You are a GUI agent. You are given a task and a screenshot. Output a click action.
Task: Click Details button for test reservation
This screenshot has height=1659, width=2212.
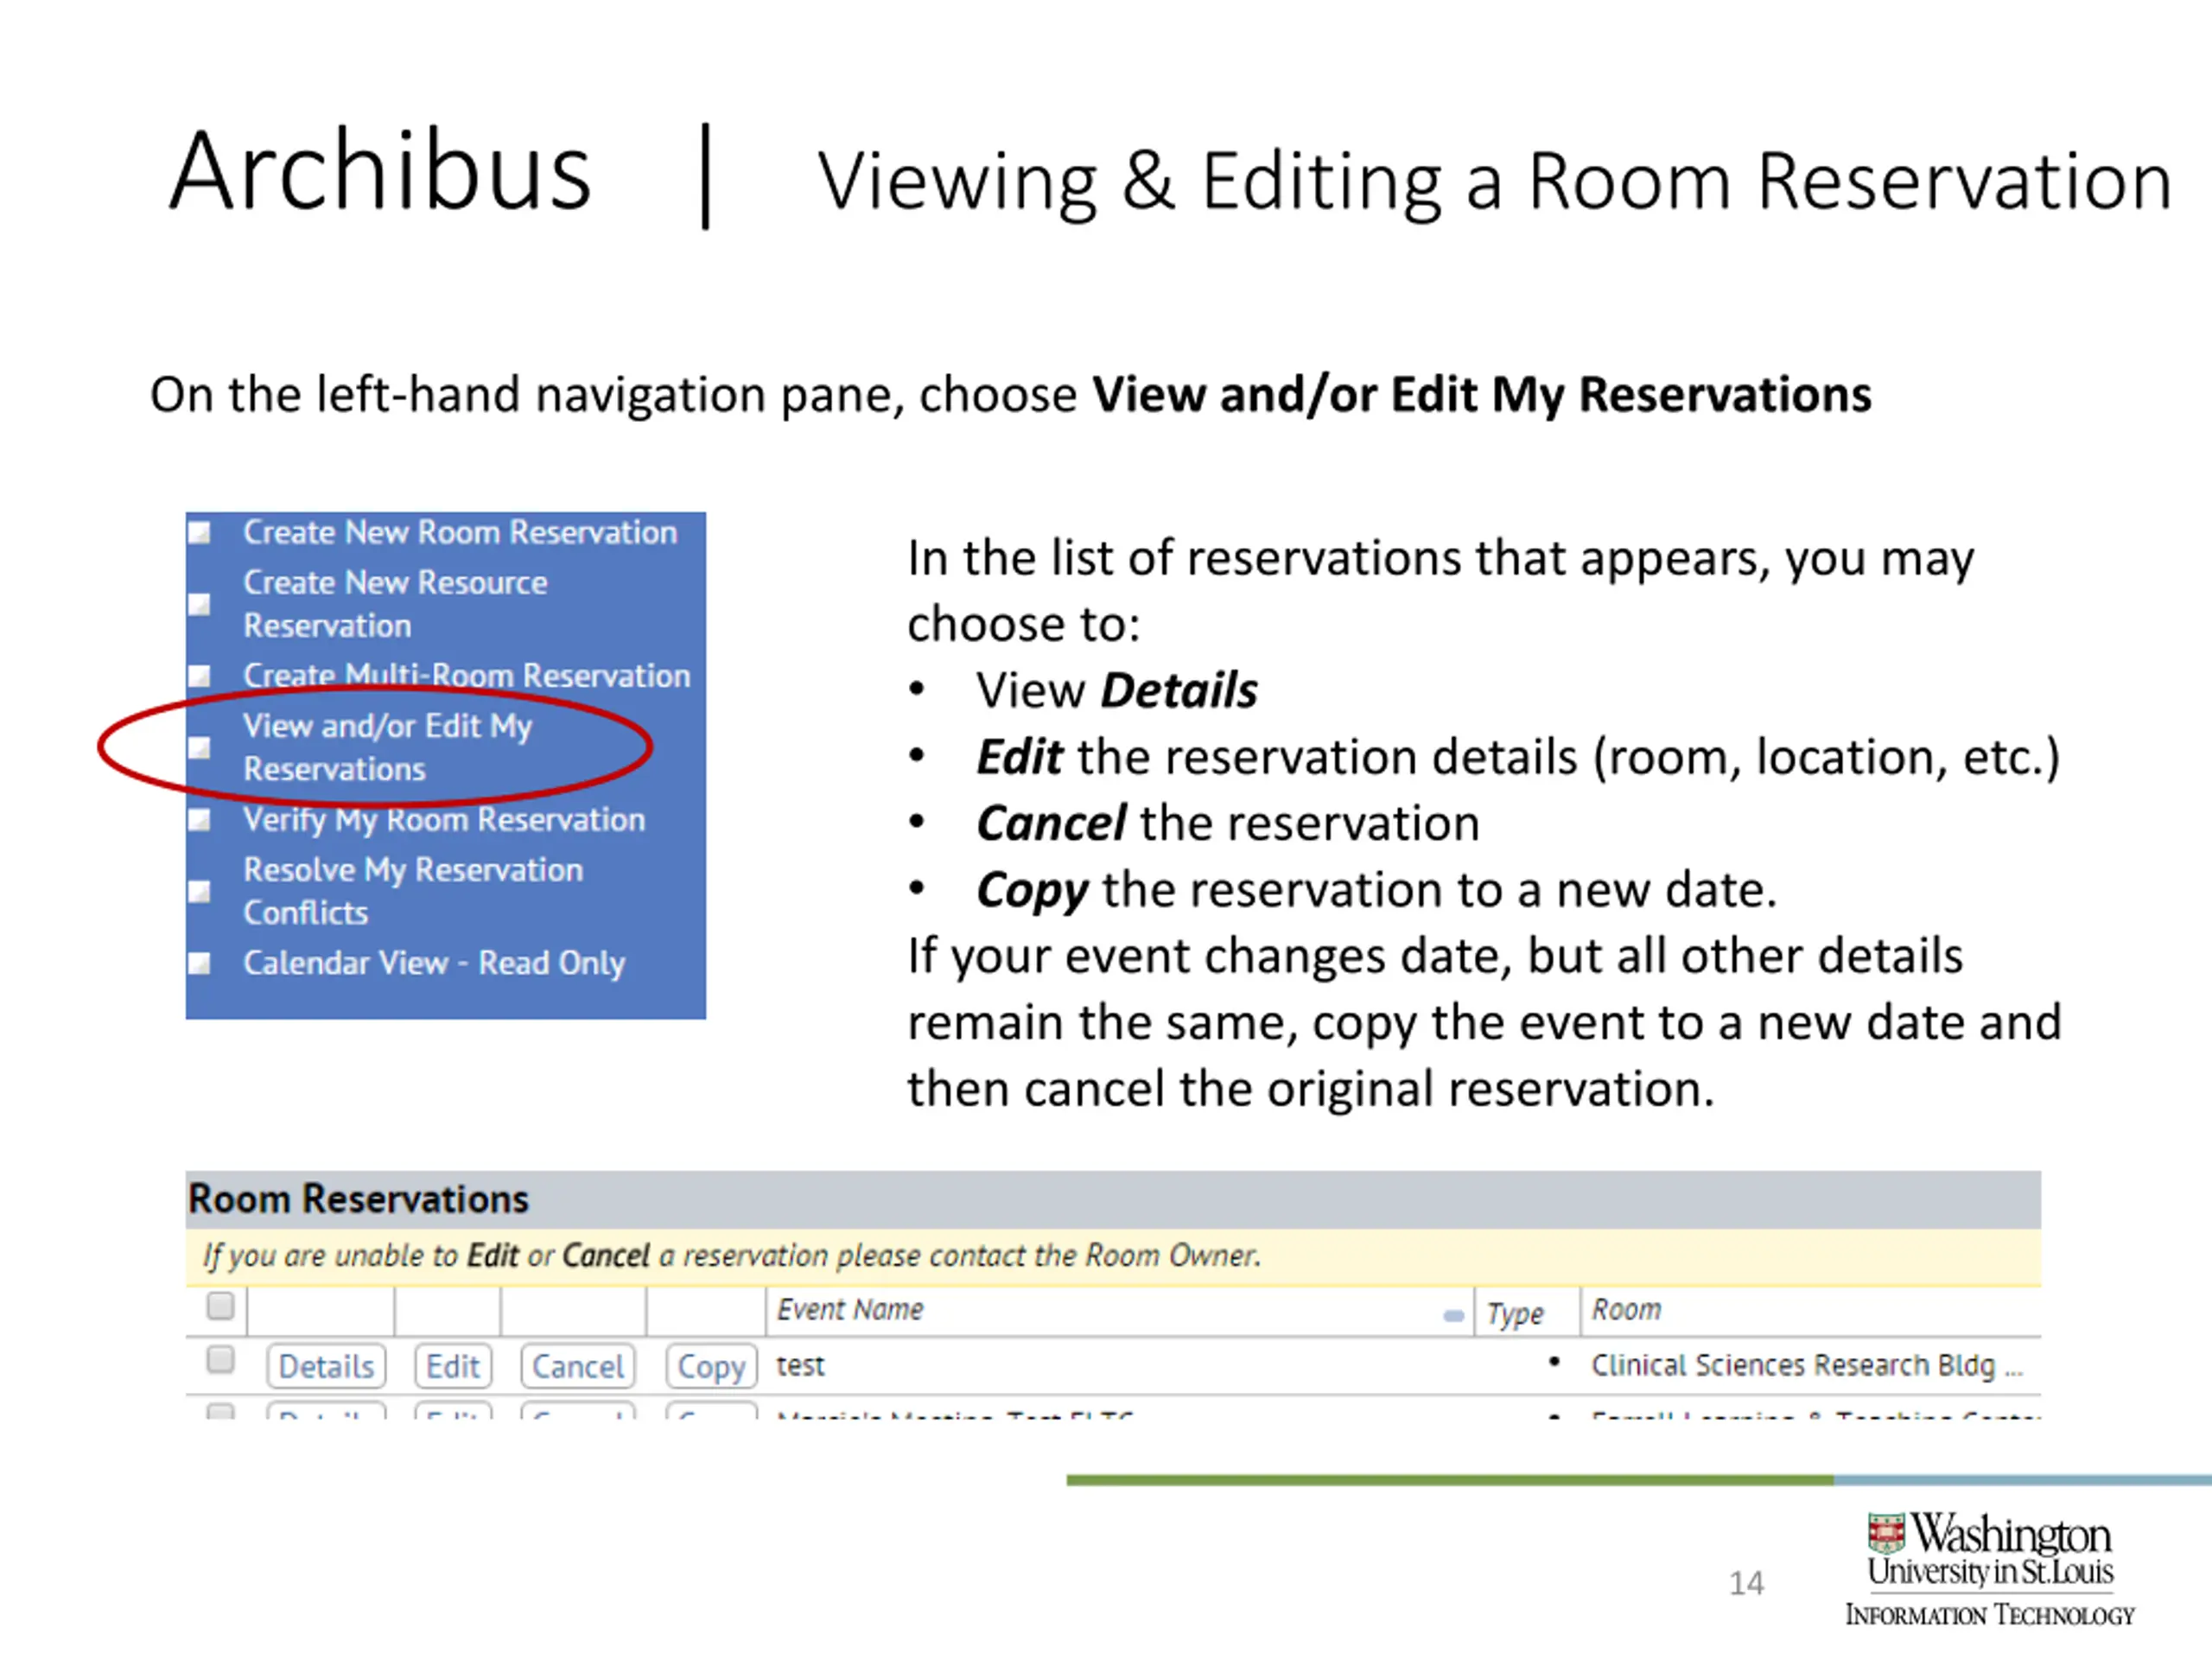[x=326, y=1366]
